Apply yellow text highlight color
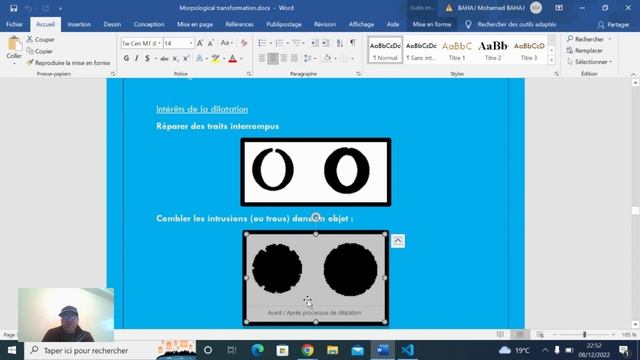 (x=216, y=58)
